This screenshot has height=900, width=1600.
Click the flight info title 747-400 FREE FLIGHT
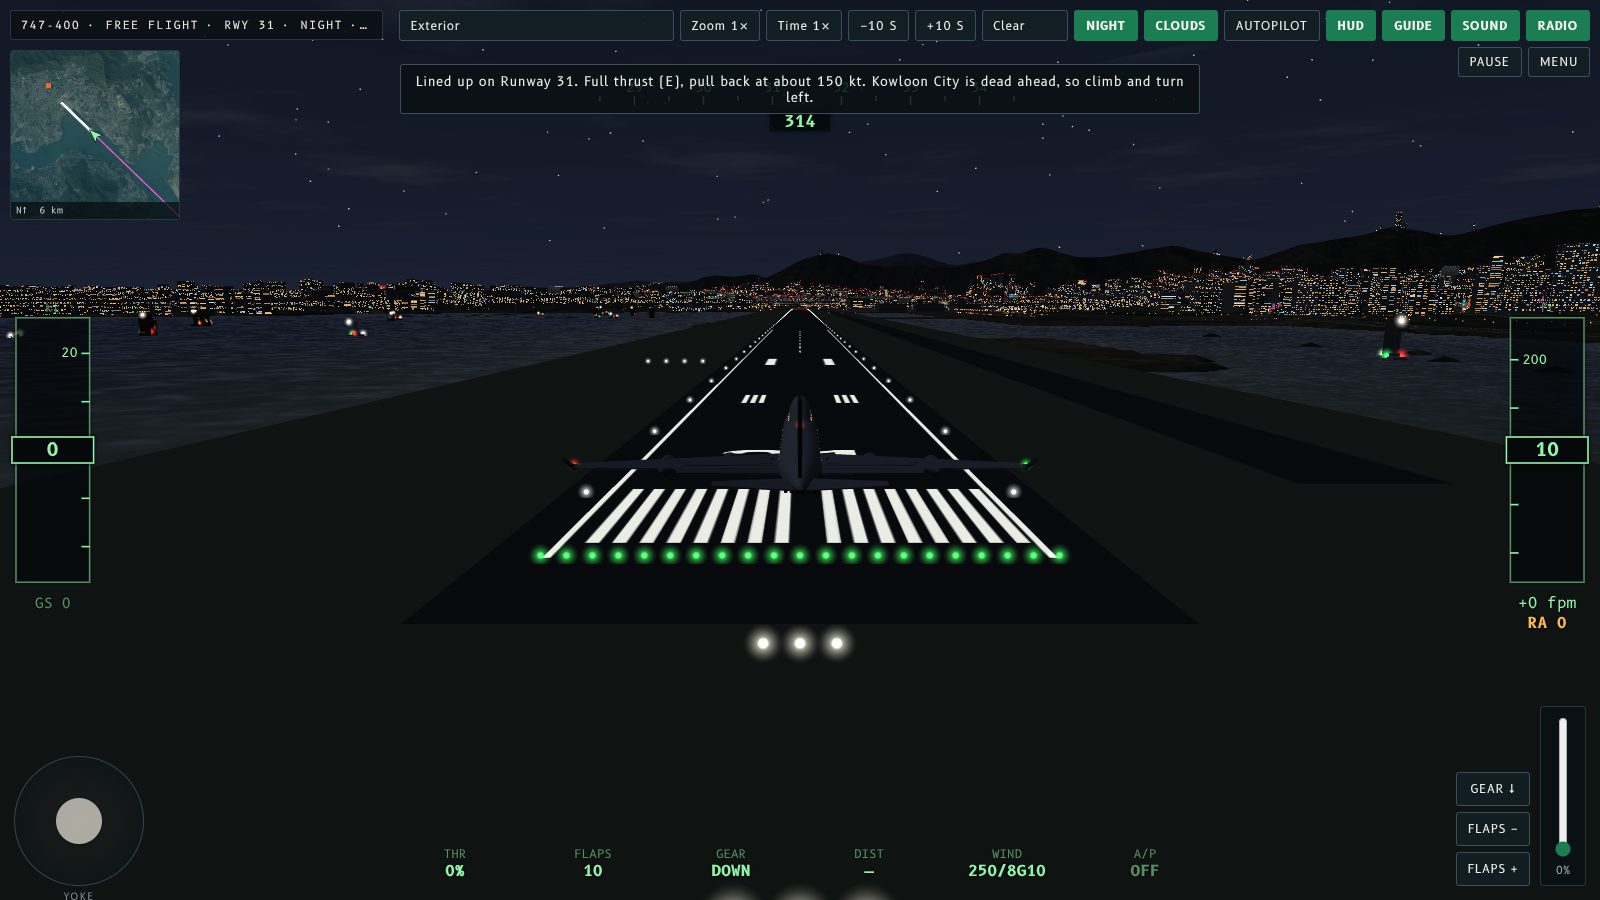[196, 25]
